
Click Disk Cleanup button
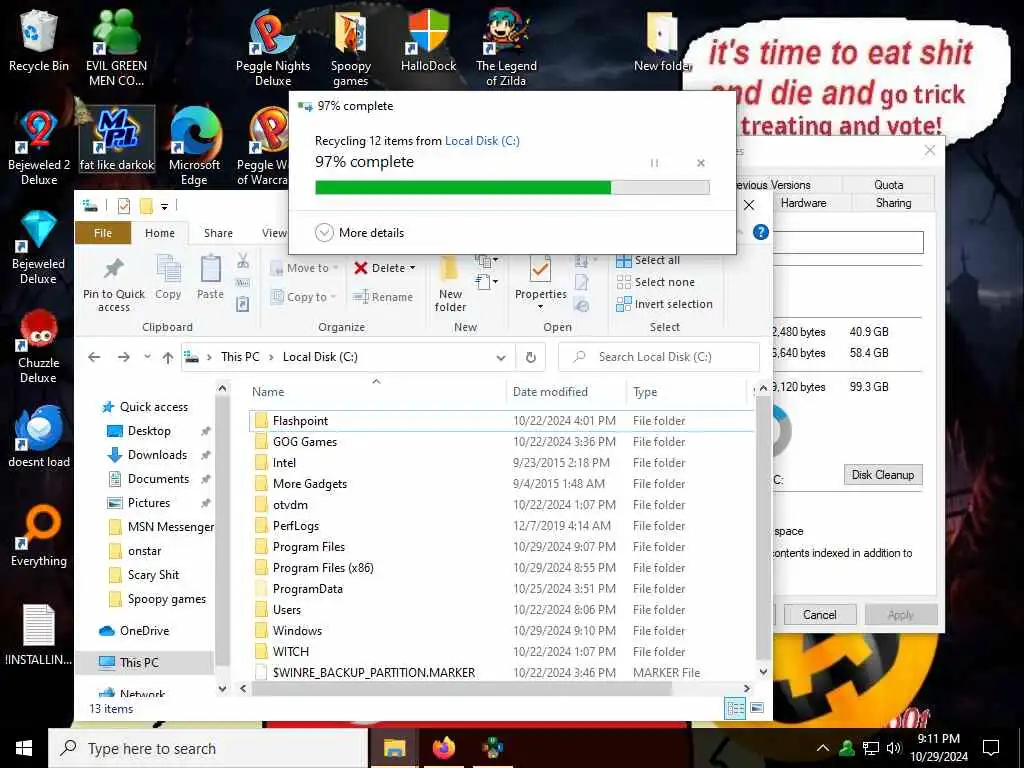[883, 475]
